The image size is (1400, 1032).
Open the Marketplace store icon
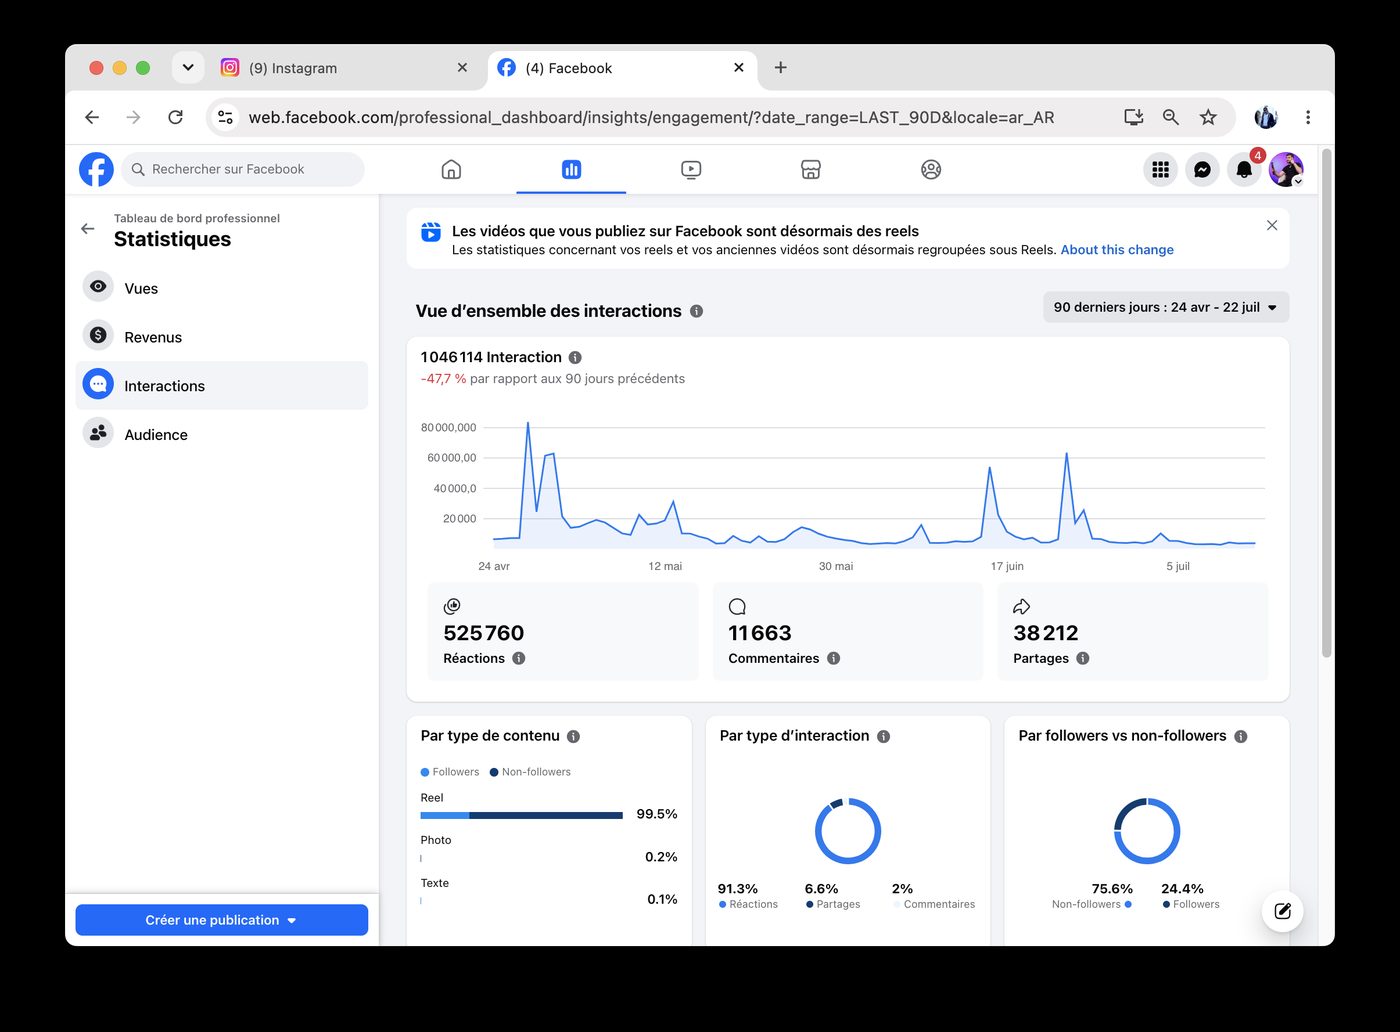point(811,169)
